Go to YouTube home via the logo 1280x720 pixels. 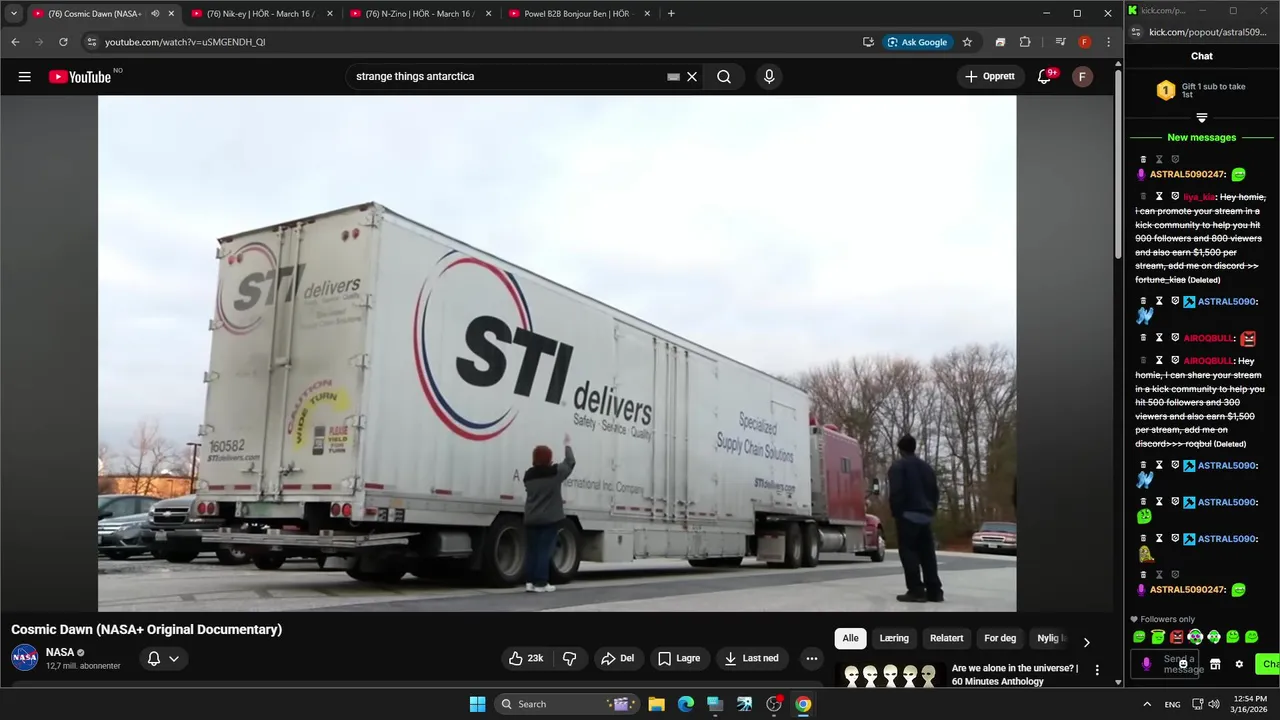point(80,77)
